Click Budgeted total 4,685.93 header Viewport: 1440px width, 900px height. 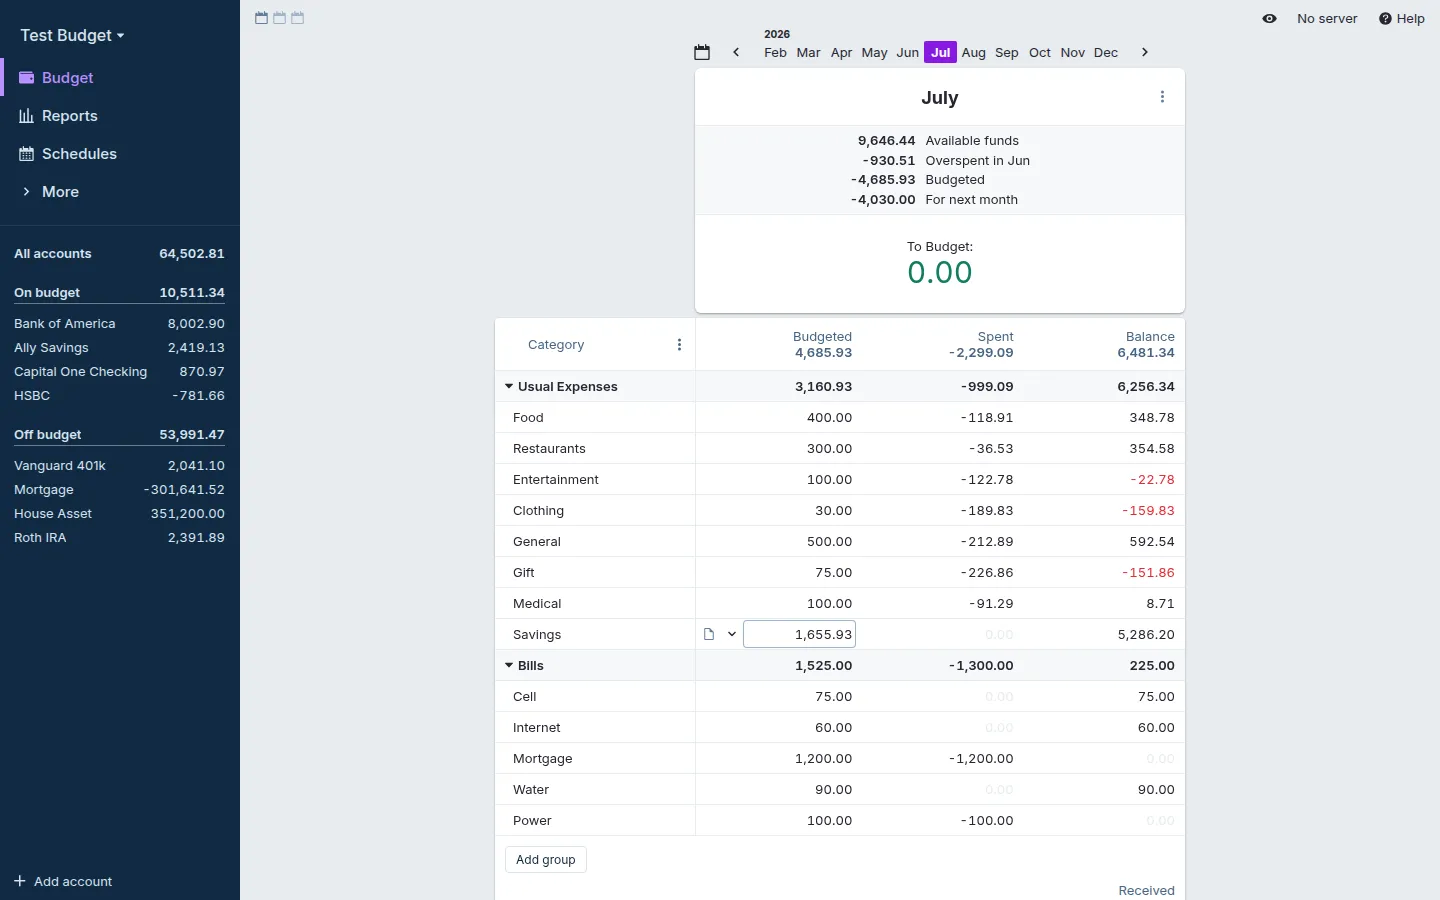824,353
